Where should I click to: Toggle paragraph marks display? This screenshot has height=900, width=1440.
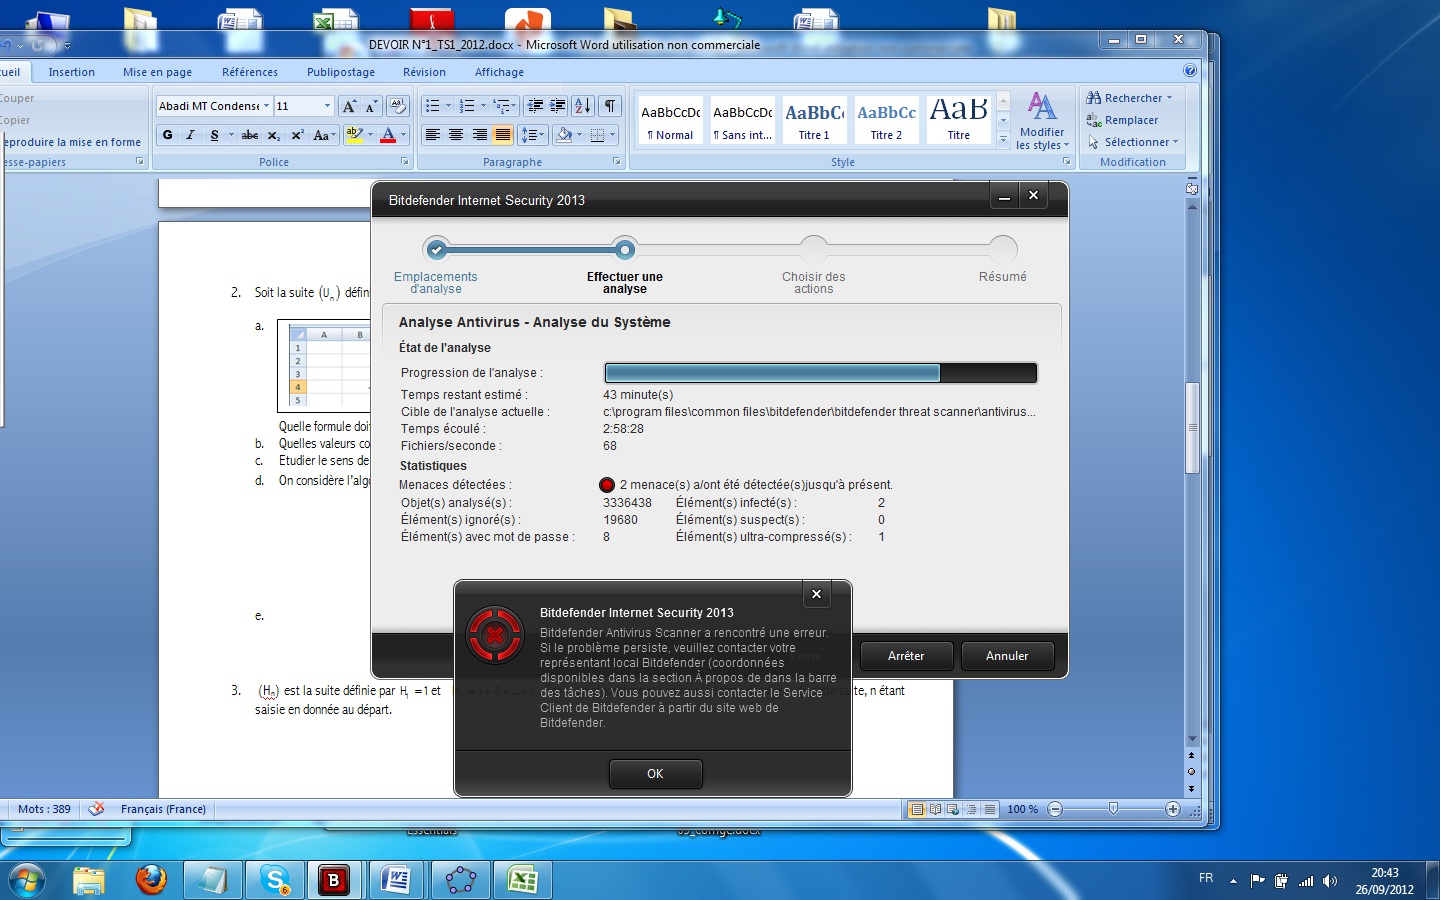point(610,106)
